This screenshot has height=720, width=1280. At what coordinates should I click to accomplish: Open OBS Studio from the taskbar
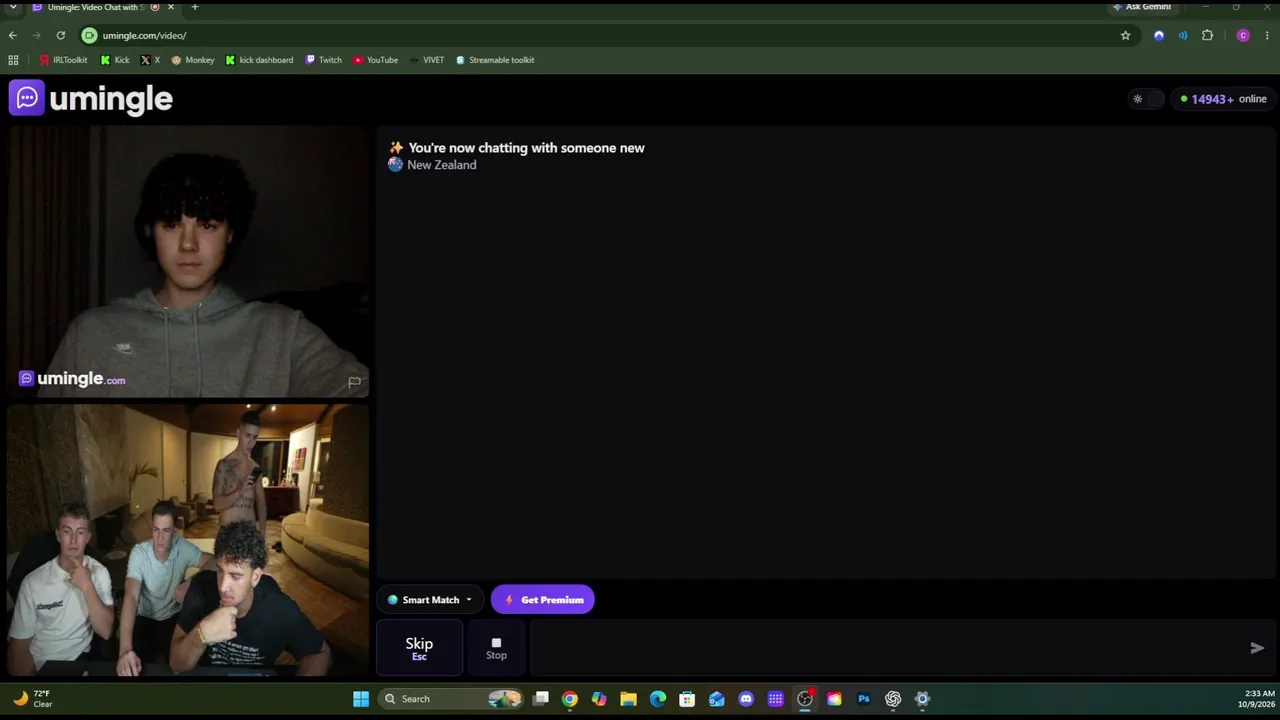click(805, 699)
